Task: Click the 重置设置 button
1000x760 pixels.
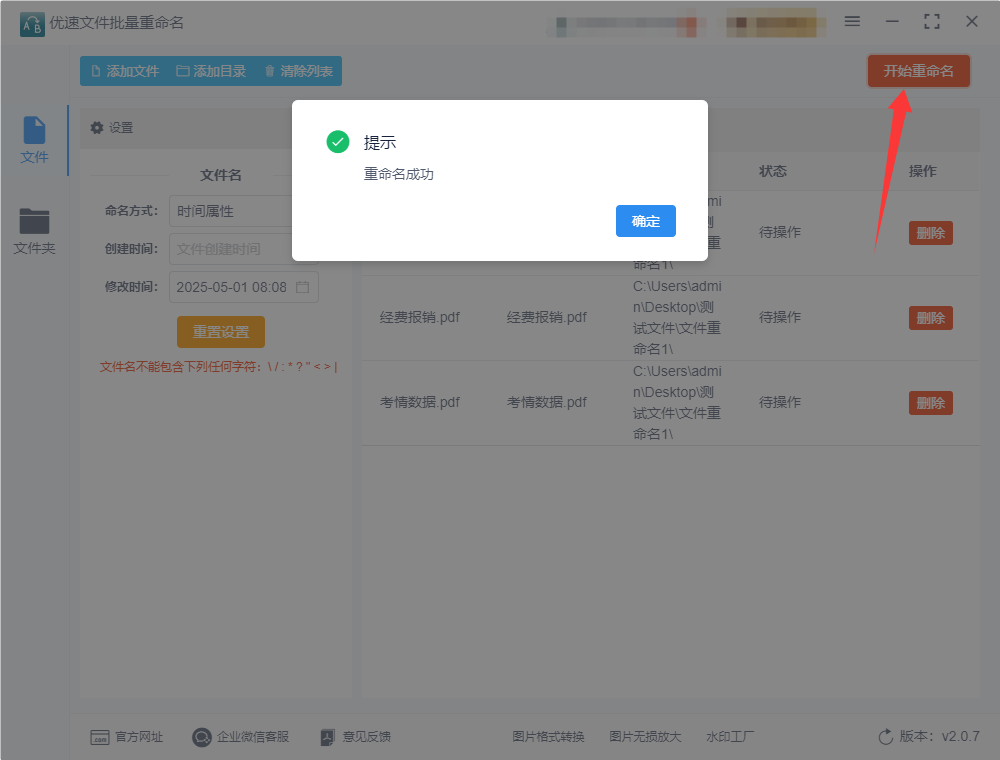Action: pyautogui.click(x=221, y=332)
